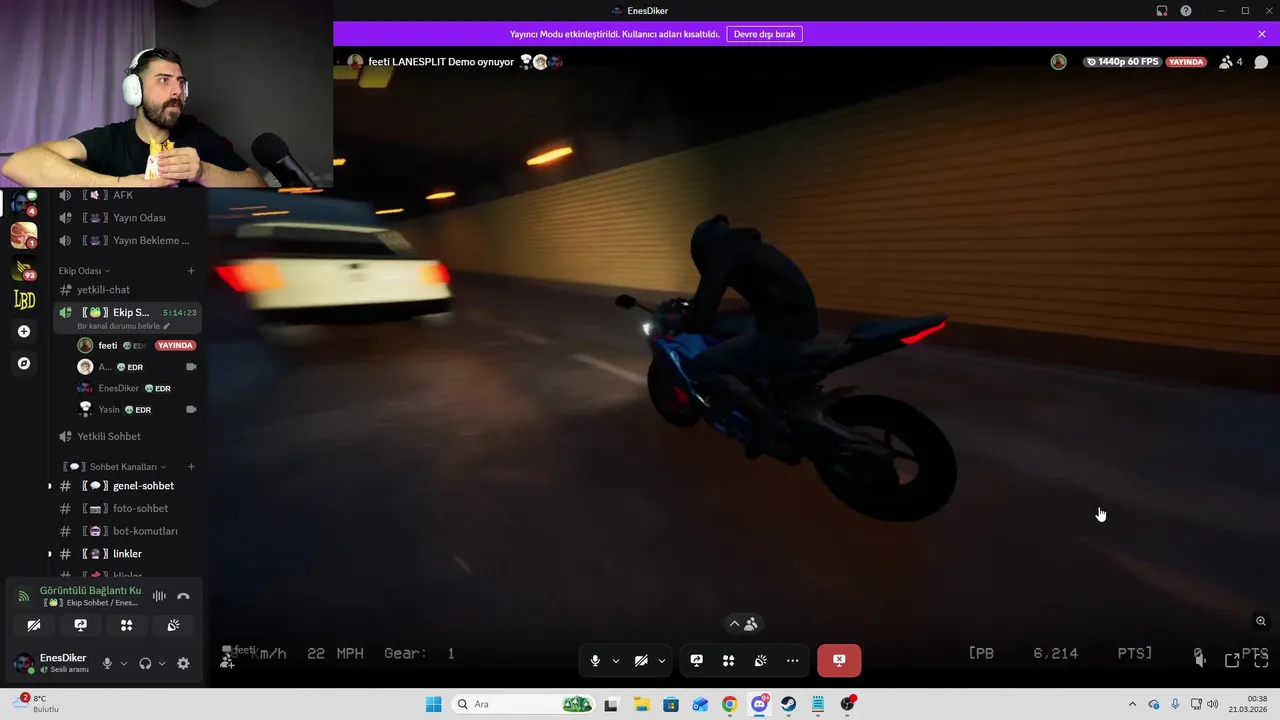Open the soundboard in the voice panel
The width and height of the screenshot is (1280, 720).
pyautogui.click(x=173, y=625)
